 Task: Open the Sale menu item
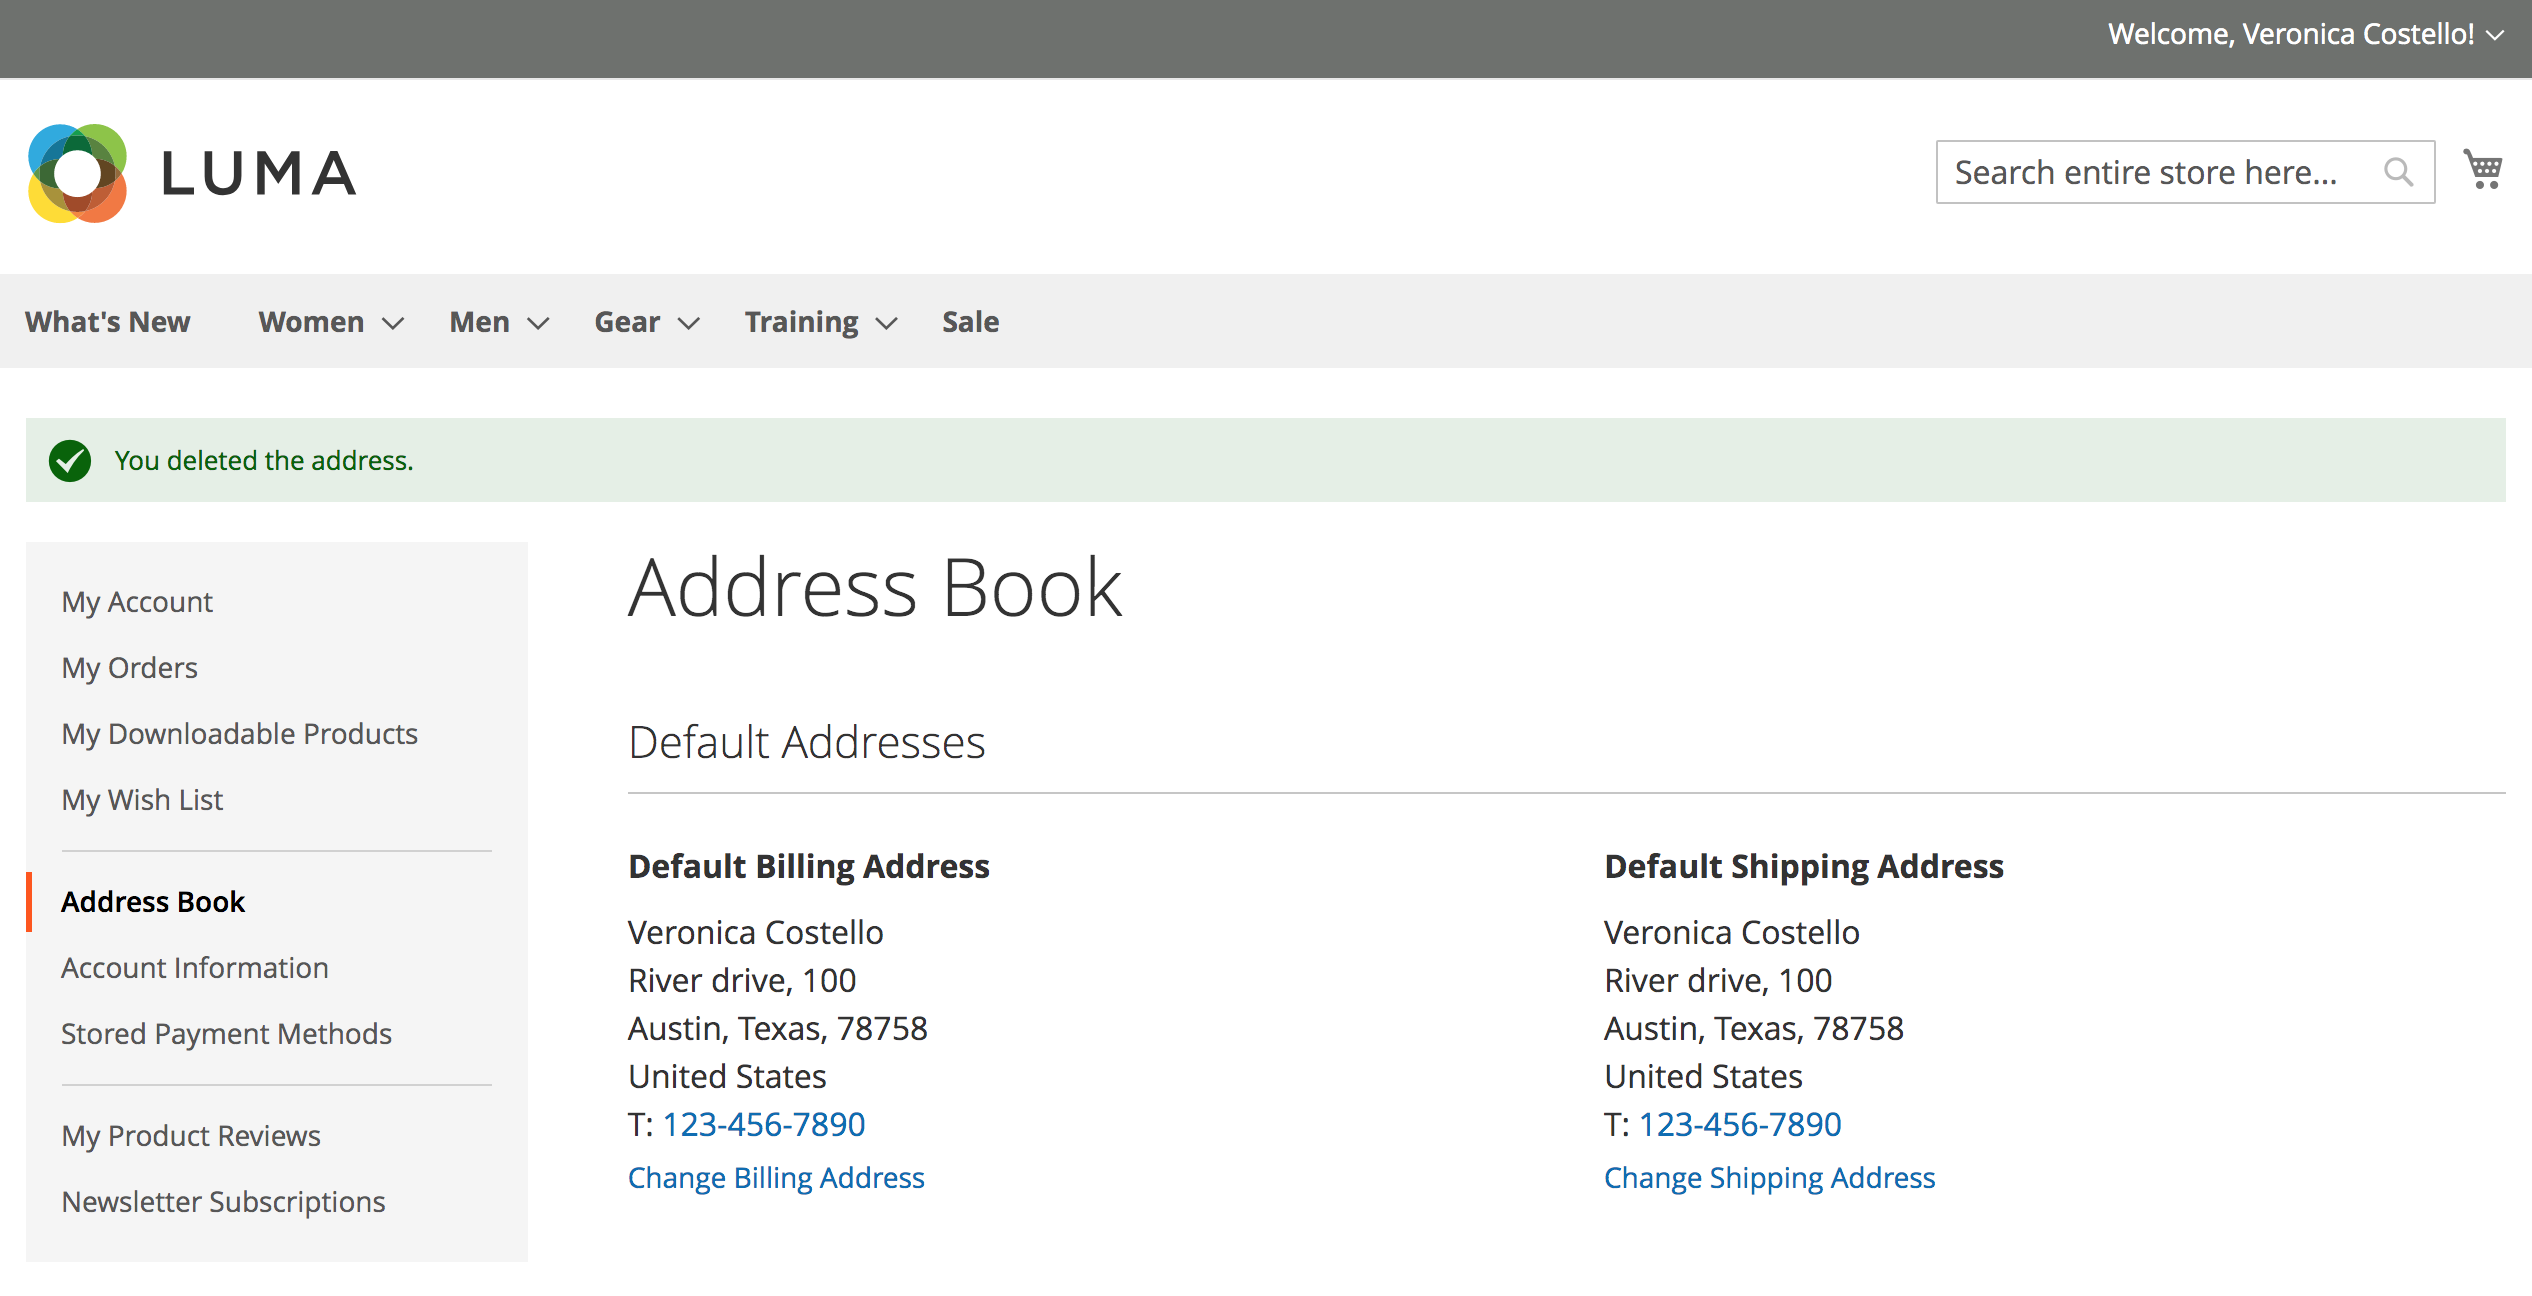(970, 322)
